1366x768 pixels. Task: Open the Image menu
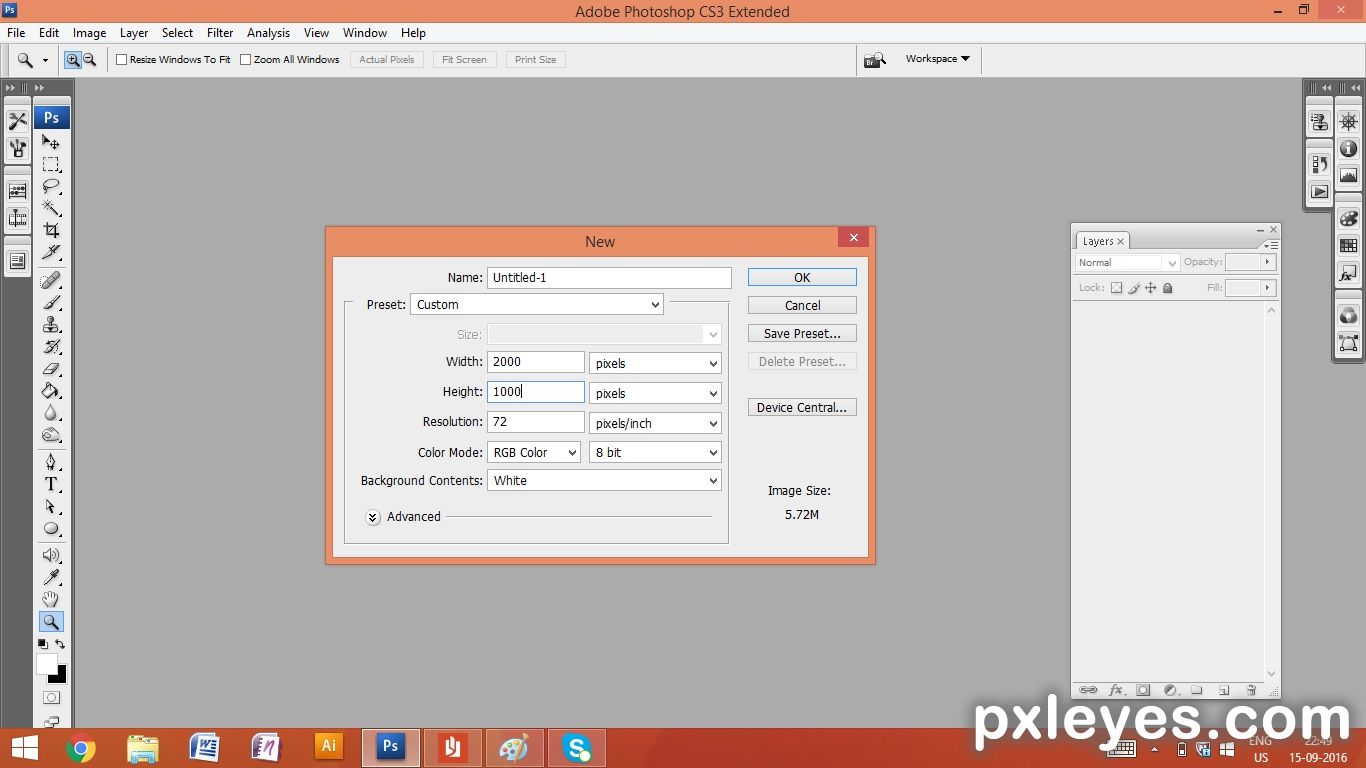point(89,33)
